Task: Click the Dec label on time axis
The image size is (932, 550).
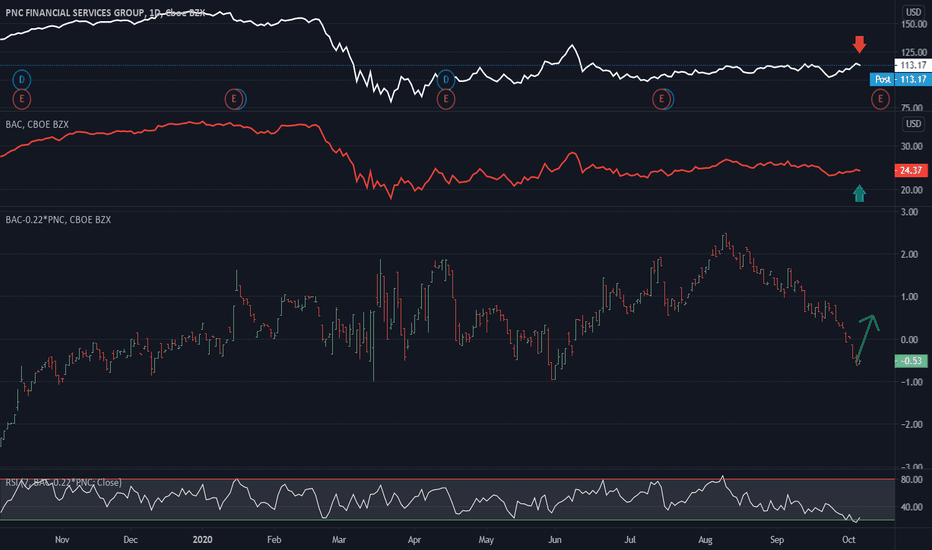Action: click(130, 540)
